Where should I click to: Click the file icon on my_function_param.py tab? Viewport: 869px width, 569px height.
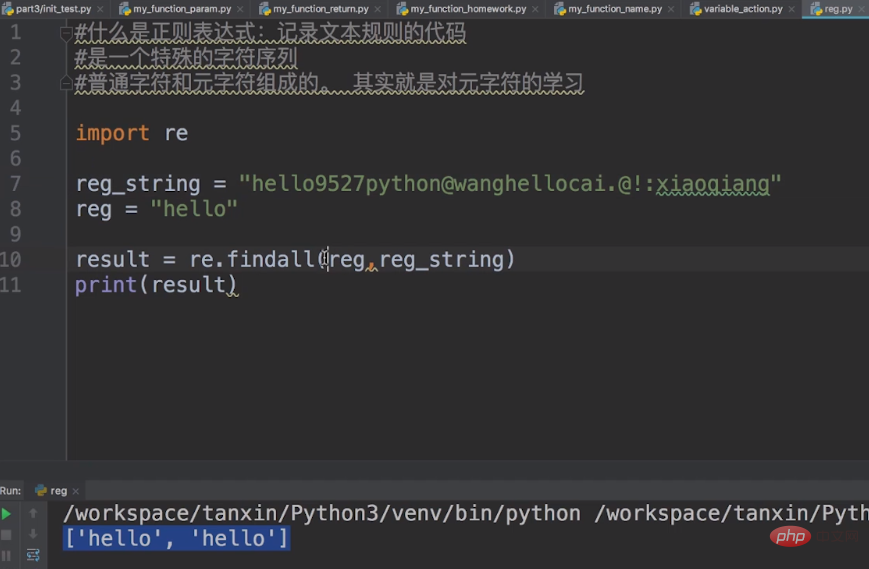click(x=125, y=9)
